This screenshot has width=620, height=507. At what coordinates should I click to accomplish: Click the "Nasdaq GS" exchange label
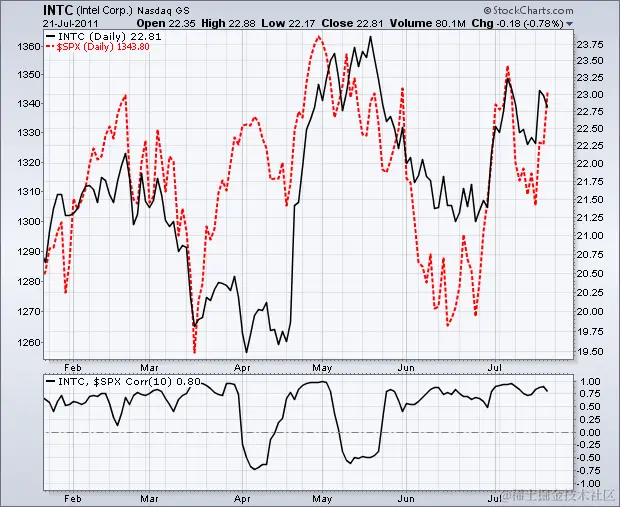pos(163,11)
